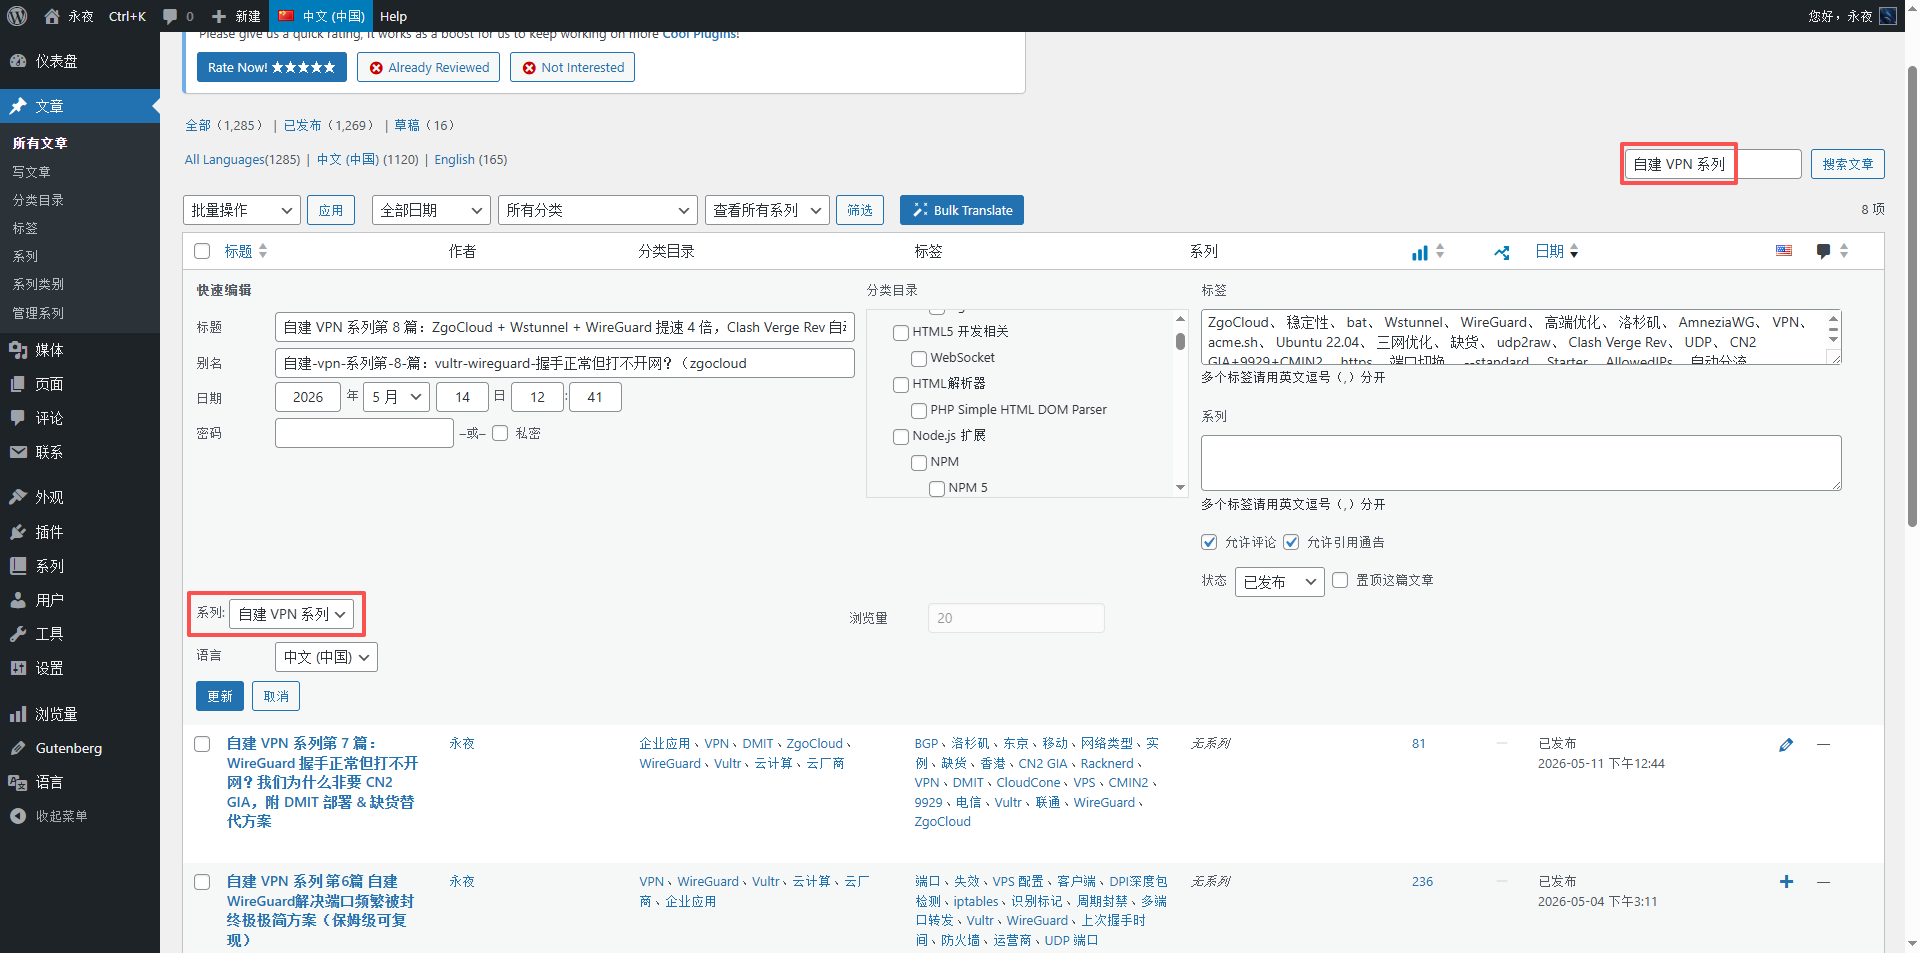Enable 置顶这篇文章 sticky checkbox
1920x953 pixels.
point(1340,580)
